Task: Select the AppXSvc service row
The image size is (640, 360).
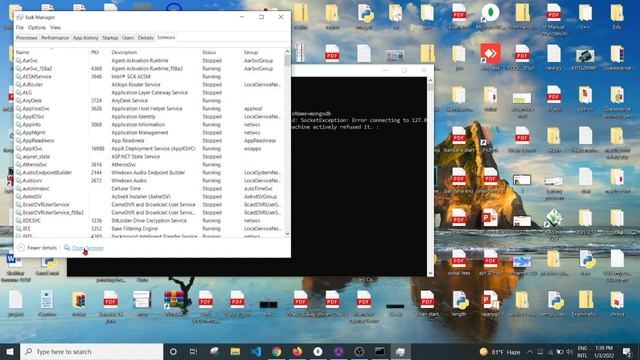Action: pos(149,149)
